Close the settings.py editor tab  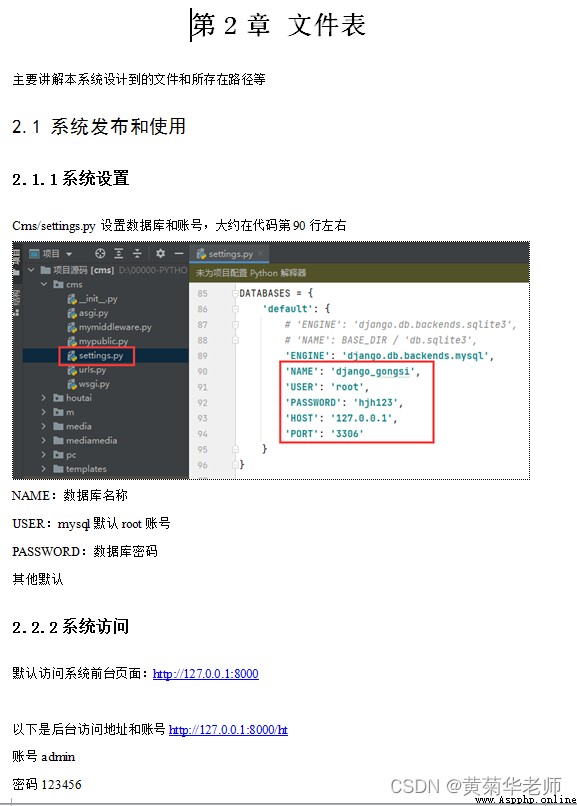[x=260, y=253]
